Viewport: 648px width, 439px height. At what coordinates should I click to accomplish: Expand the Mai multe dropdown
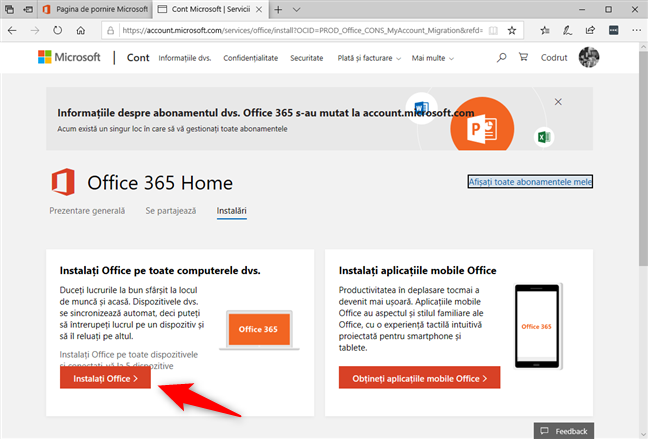coord(432,58)
